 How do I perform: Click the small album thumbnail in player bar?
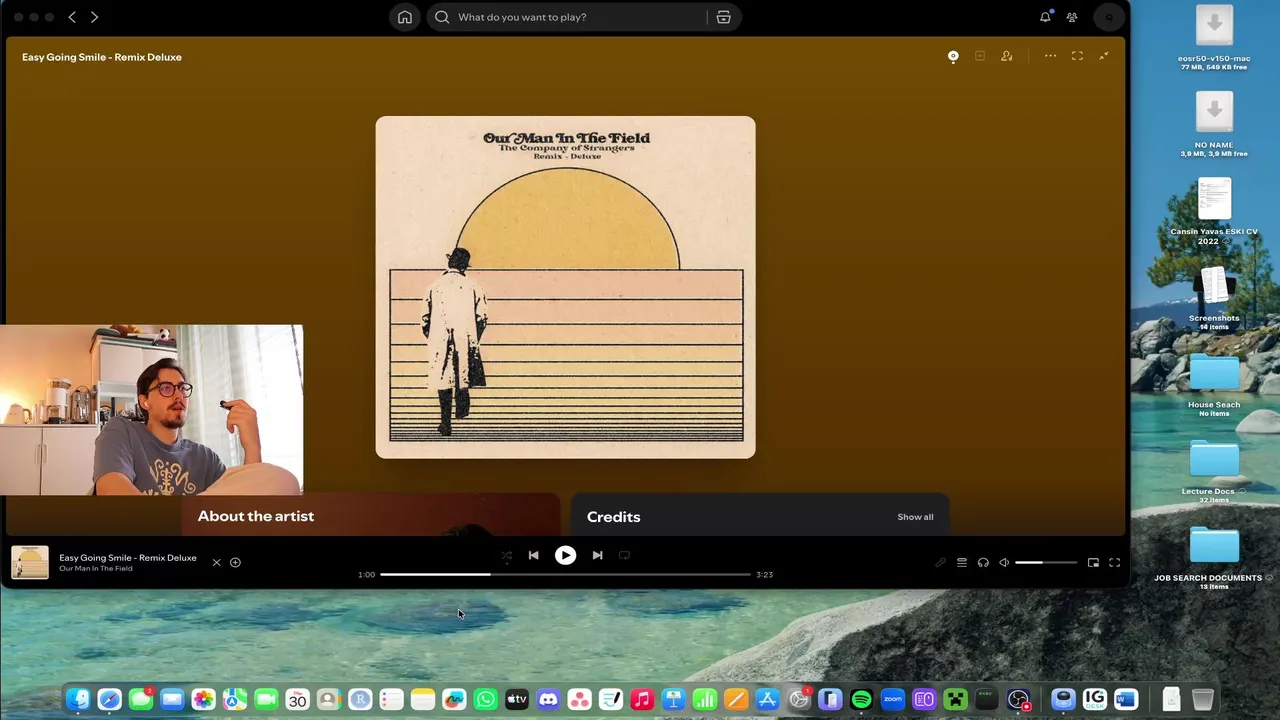[x=30, y=562]
